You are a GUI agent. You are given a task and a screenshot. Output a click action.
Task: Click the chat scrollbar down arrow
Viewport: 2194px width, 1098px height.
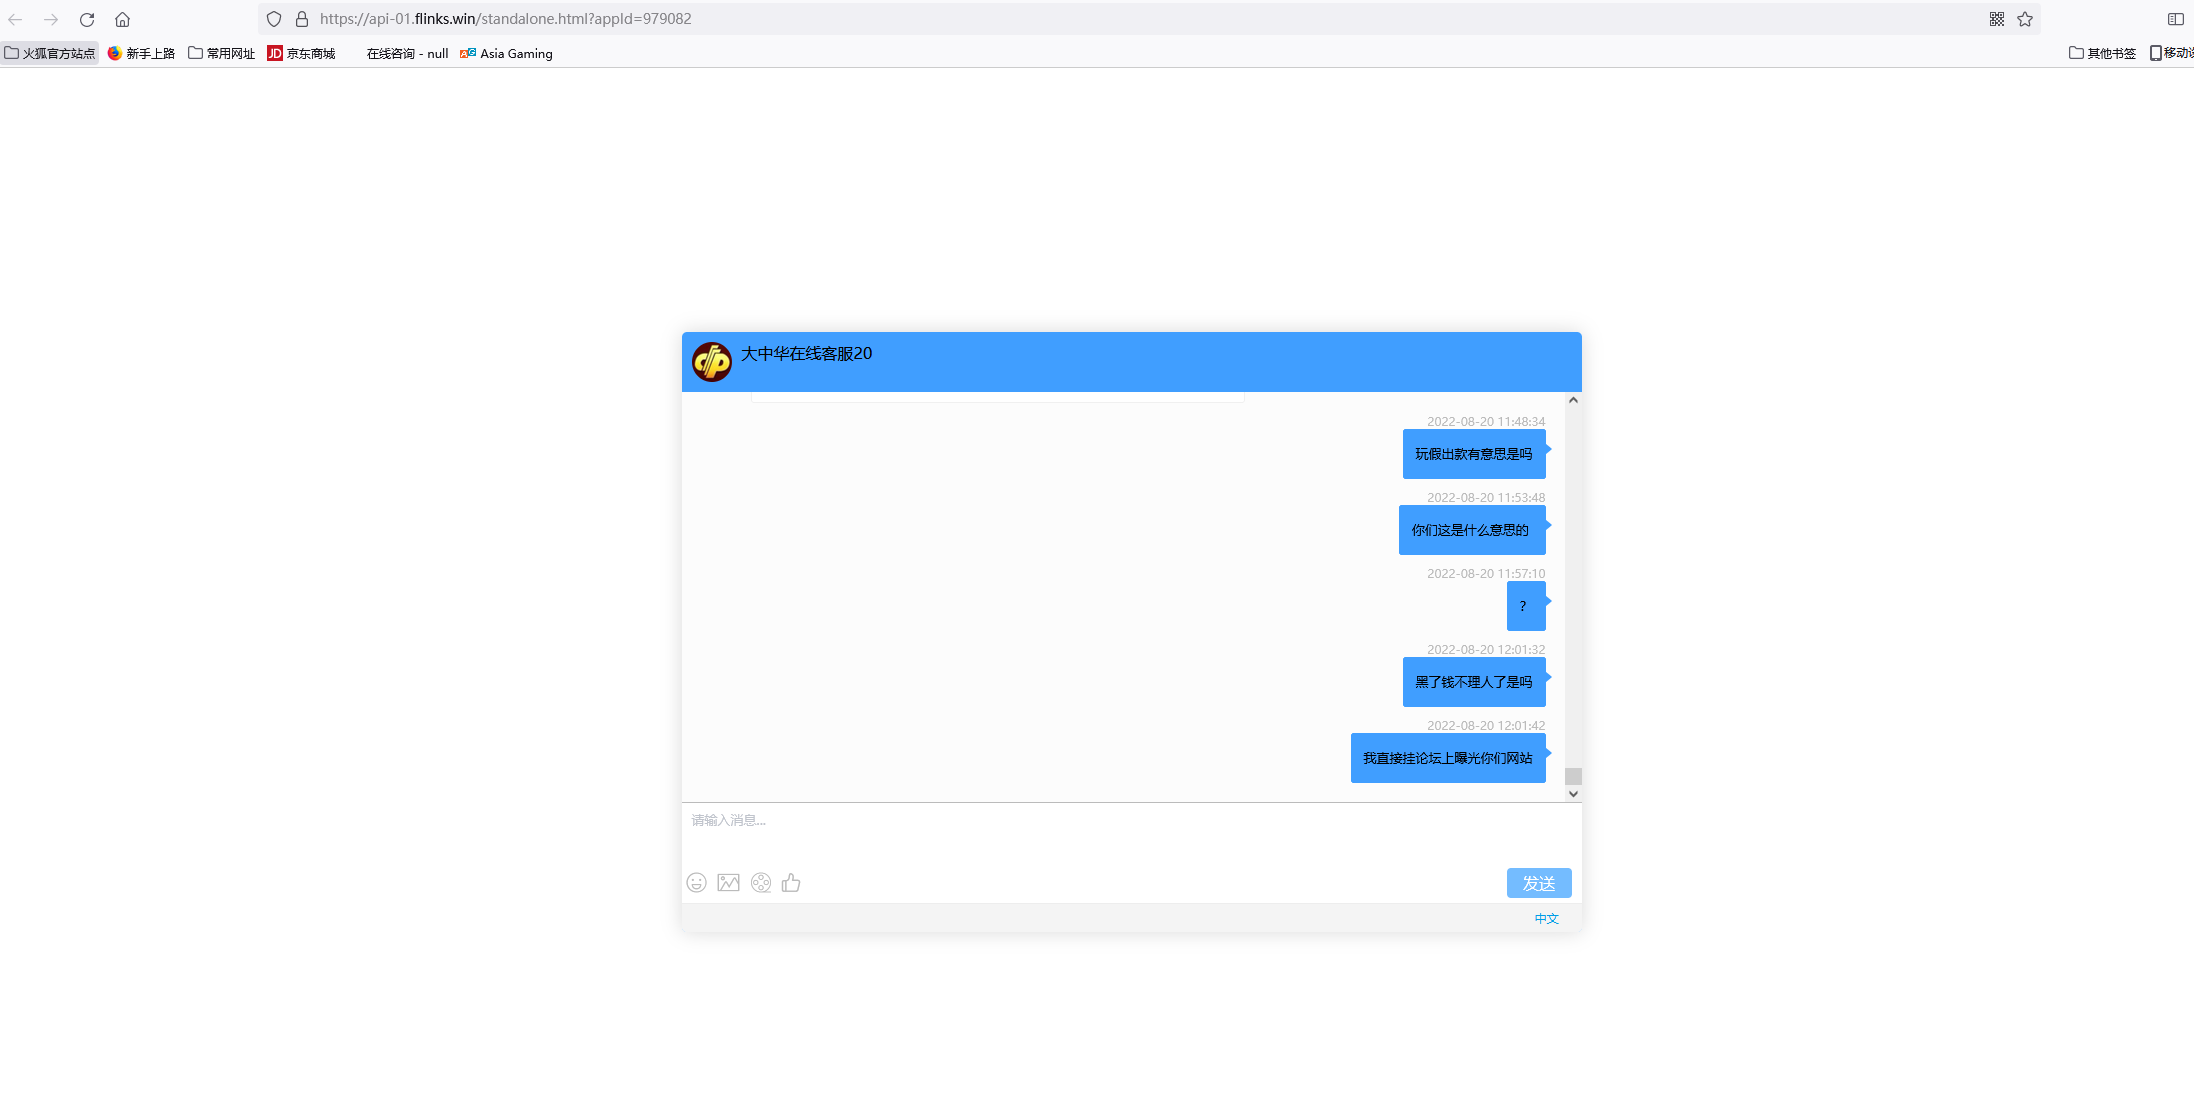(1573, 794)
